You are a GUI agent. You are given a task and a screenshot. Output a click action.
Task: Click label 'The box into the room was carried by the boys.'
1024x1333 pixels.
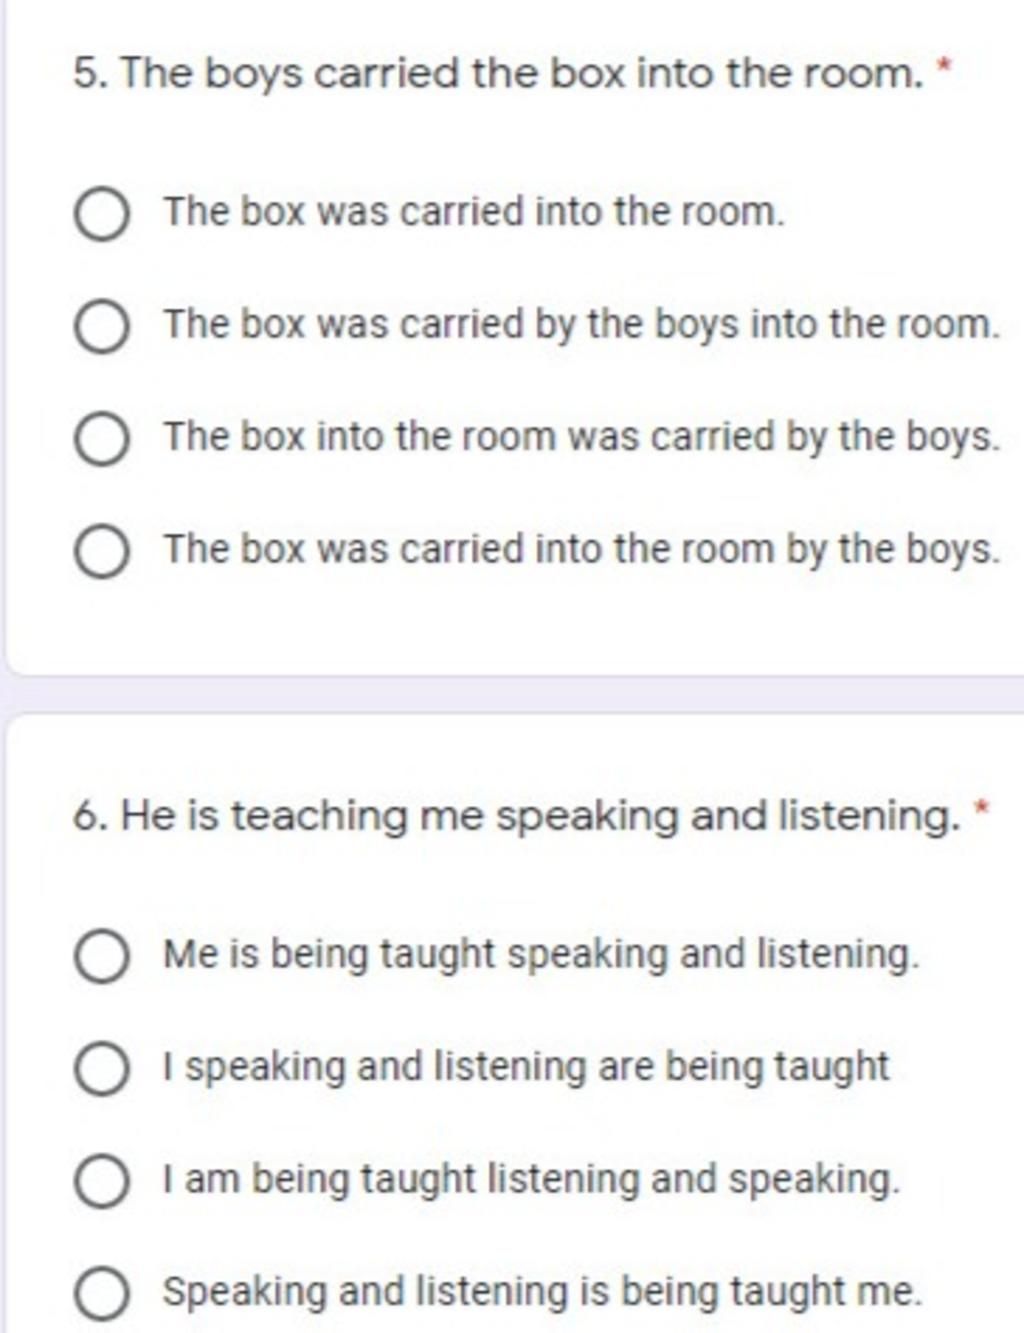pos(582,437)
